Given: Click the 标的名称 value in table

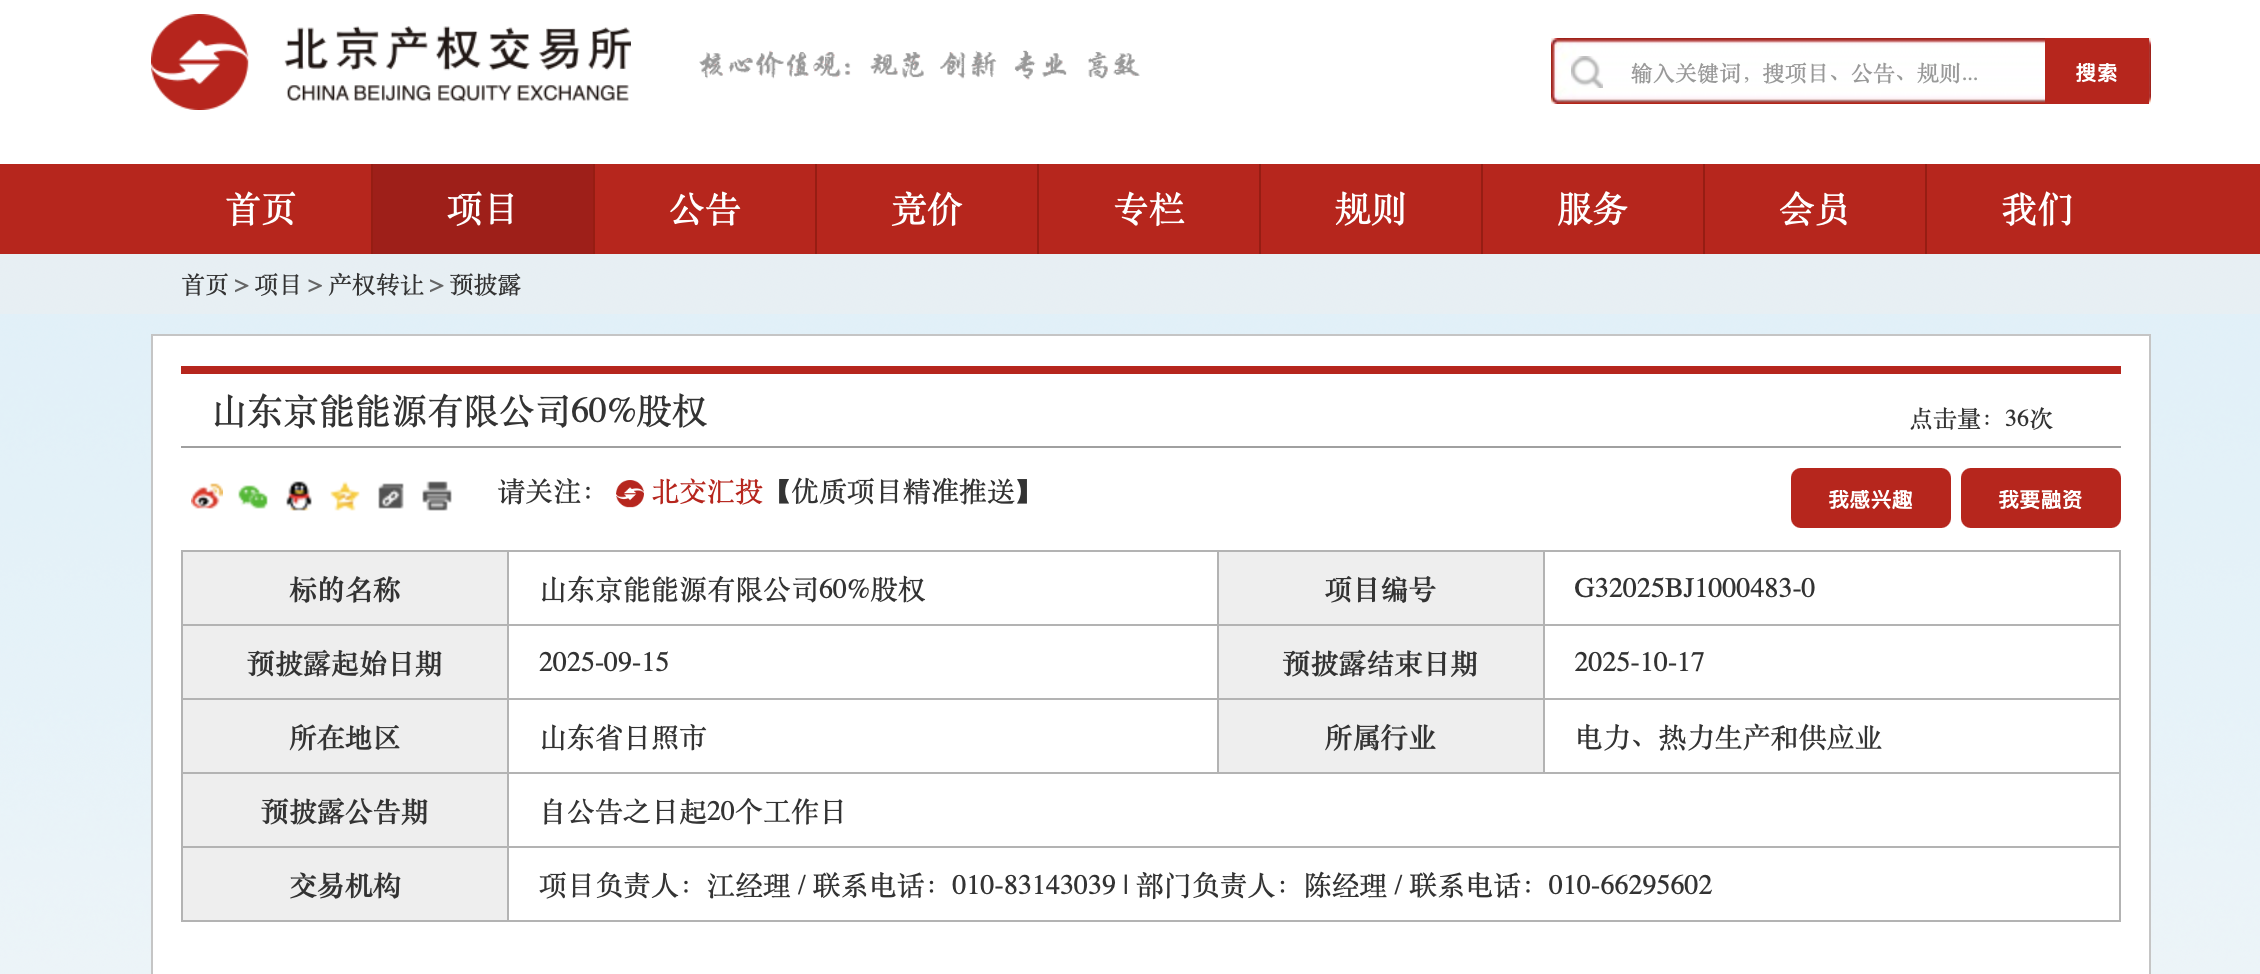Looking at the screenshot, I should coord(732,589).
